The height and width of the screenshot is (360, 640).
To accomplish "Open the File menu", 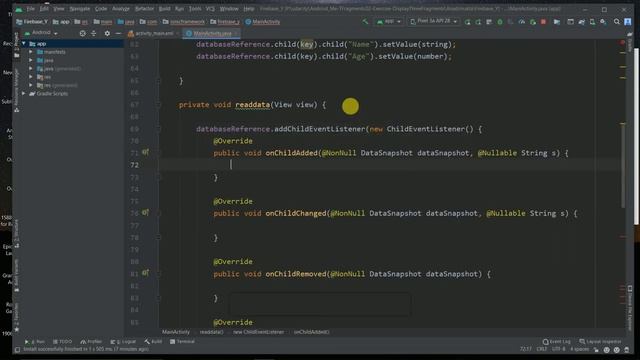I will tap(31, 9).
